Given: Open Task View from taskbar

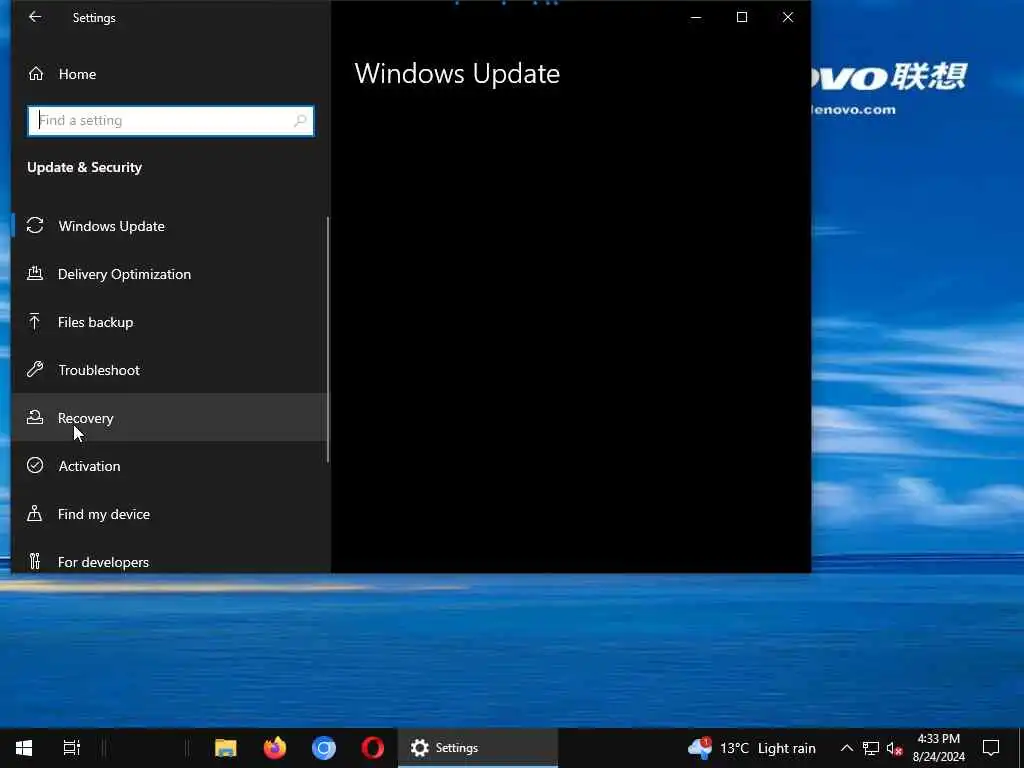Looking at the screenshot, I should click(72, 748).
